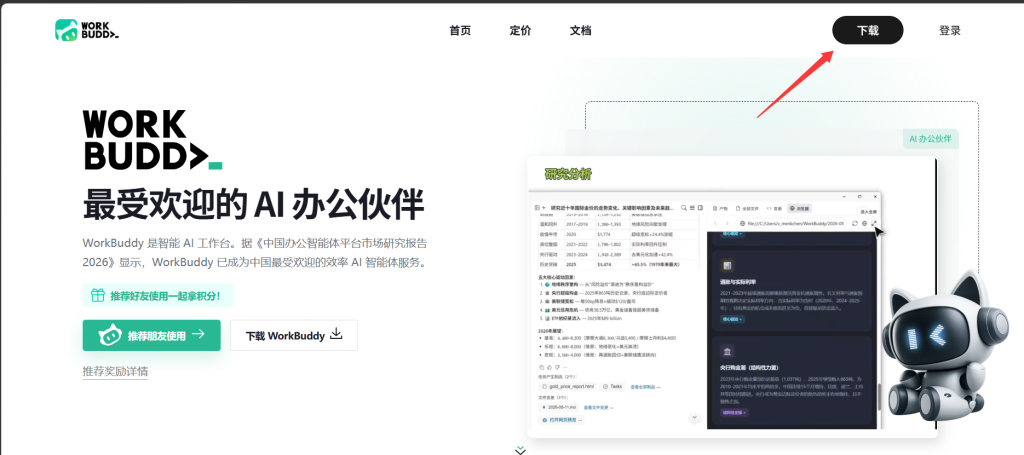Click the gold_price_report.html file chip
The width and height of the screenshot is (1024, 455).
point(568,386)
